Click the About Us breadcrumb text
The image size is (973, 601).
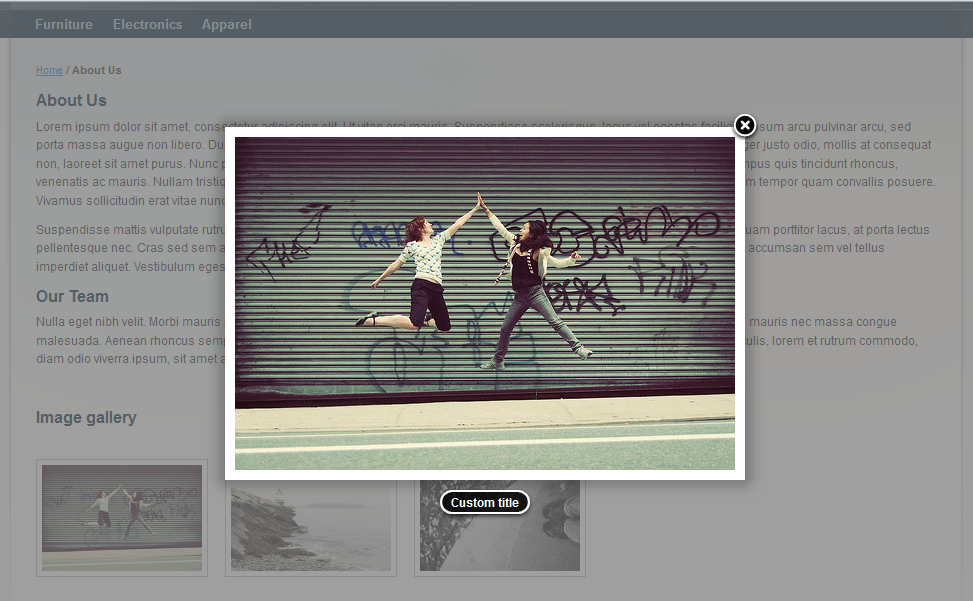click(96, 70)
